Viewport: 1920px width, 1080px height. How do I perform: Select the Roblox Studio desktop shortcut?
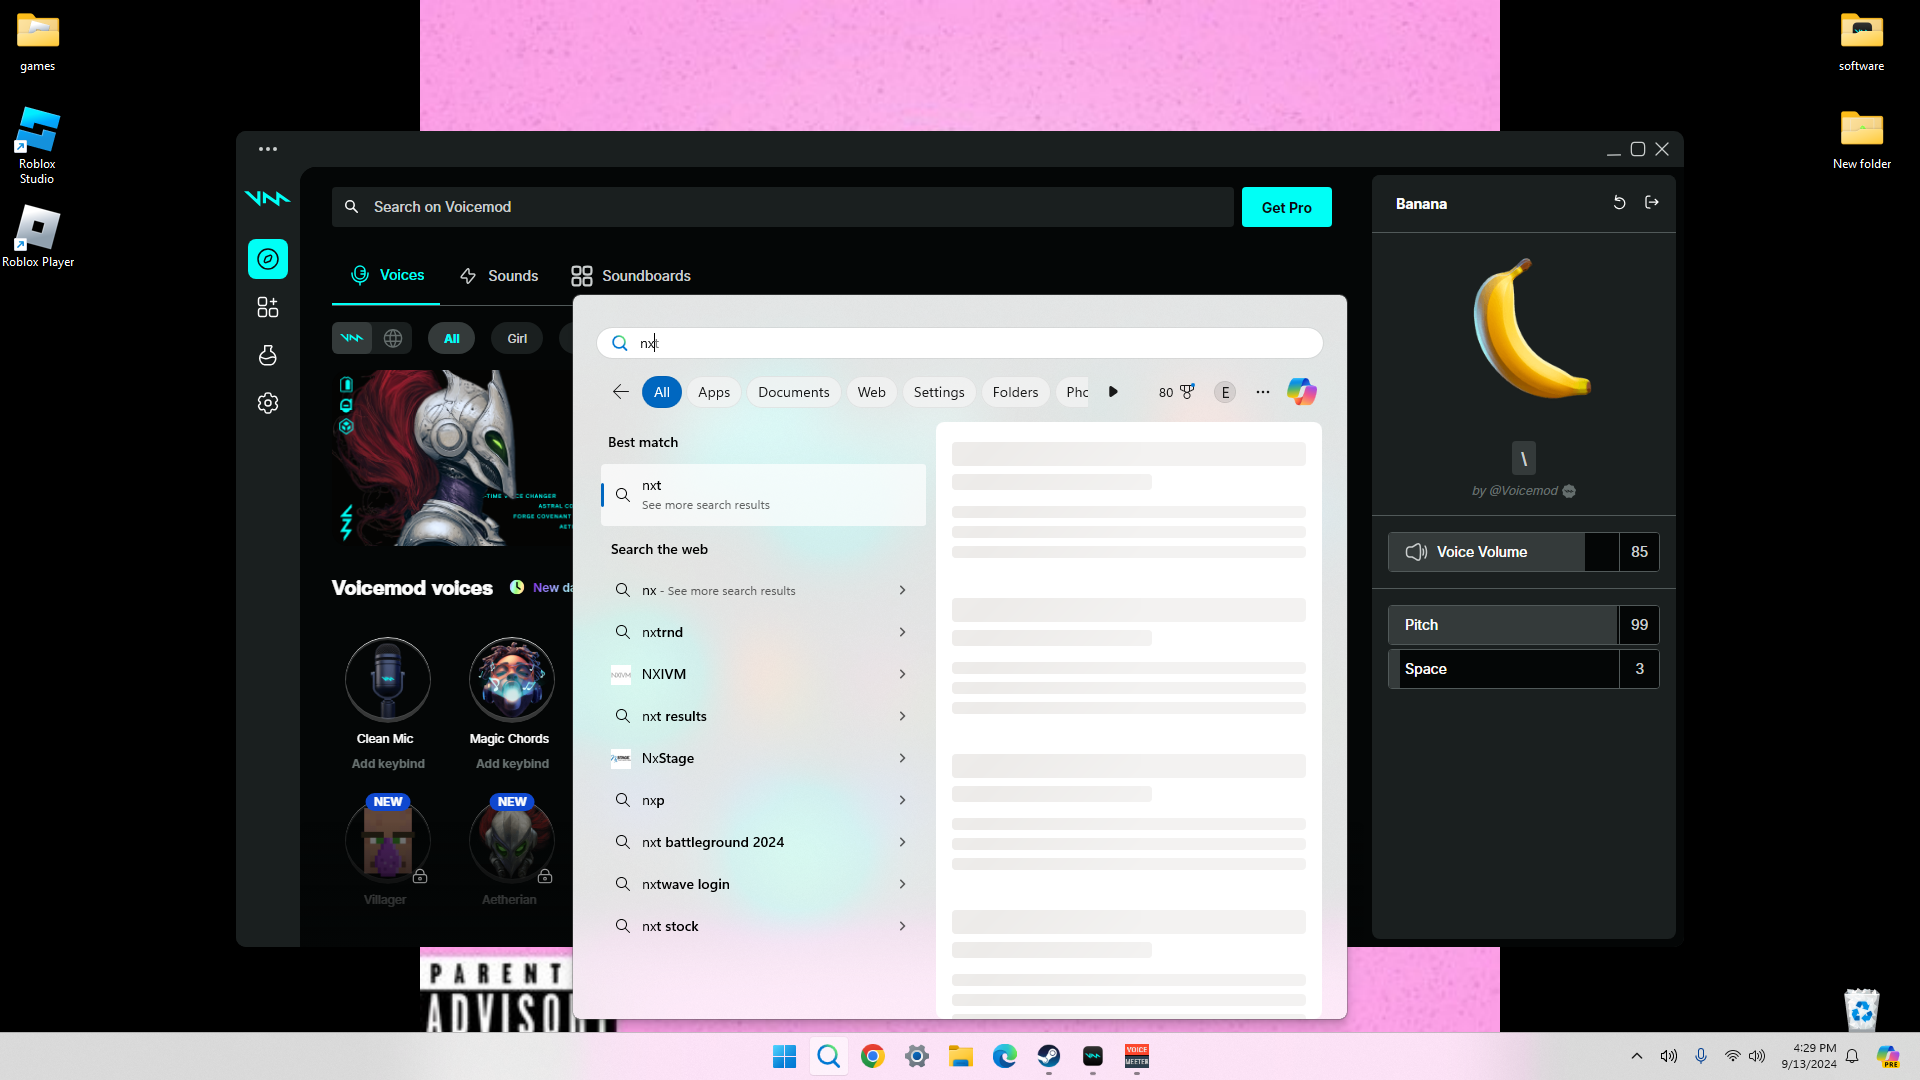[37, 146]
